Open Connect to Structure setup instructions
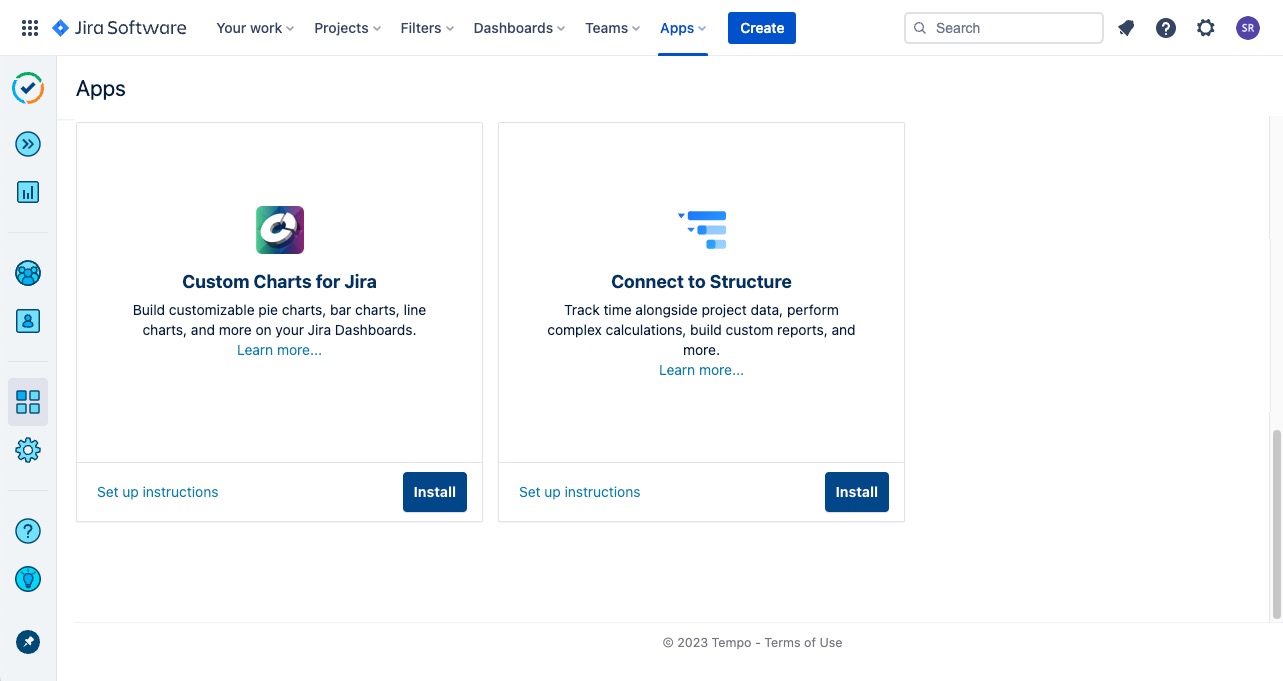This screenshot has height=681, width=1283. click(579, 491)
